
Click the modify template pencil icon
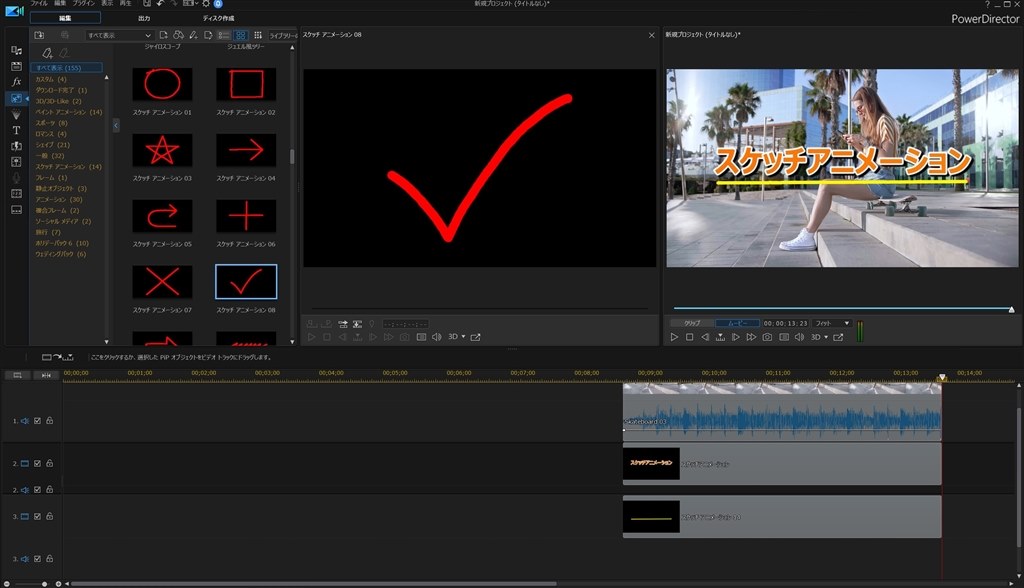(193, 35)
